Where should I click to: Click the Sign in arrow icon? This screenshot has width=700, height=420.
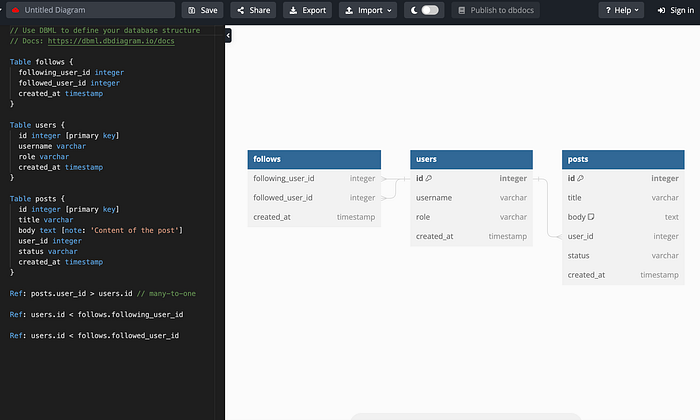[661, 10]
